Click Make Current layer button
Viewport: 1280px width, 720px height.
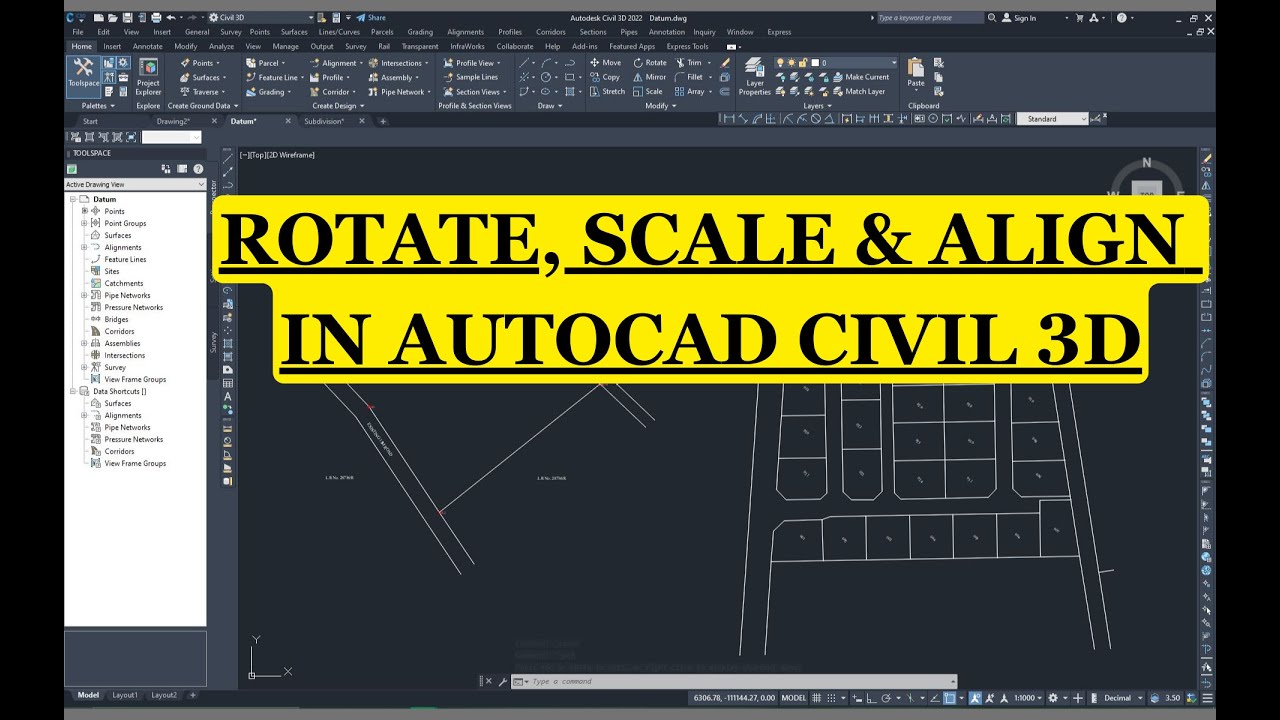[859, 77]
